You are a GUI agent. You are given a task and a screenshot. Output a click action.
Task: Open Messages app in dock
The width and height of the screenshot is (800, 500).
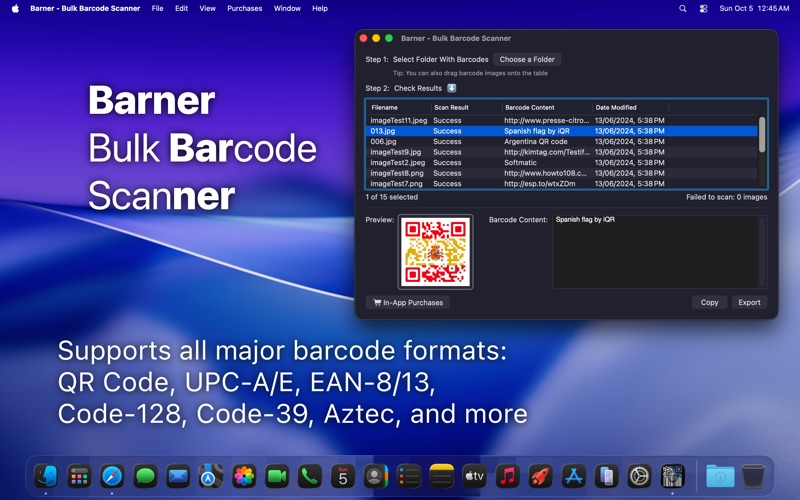pyautogui.click(x=145, y=477)
